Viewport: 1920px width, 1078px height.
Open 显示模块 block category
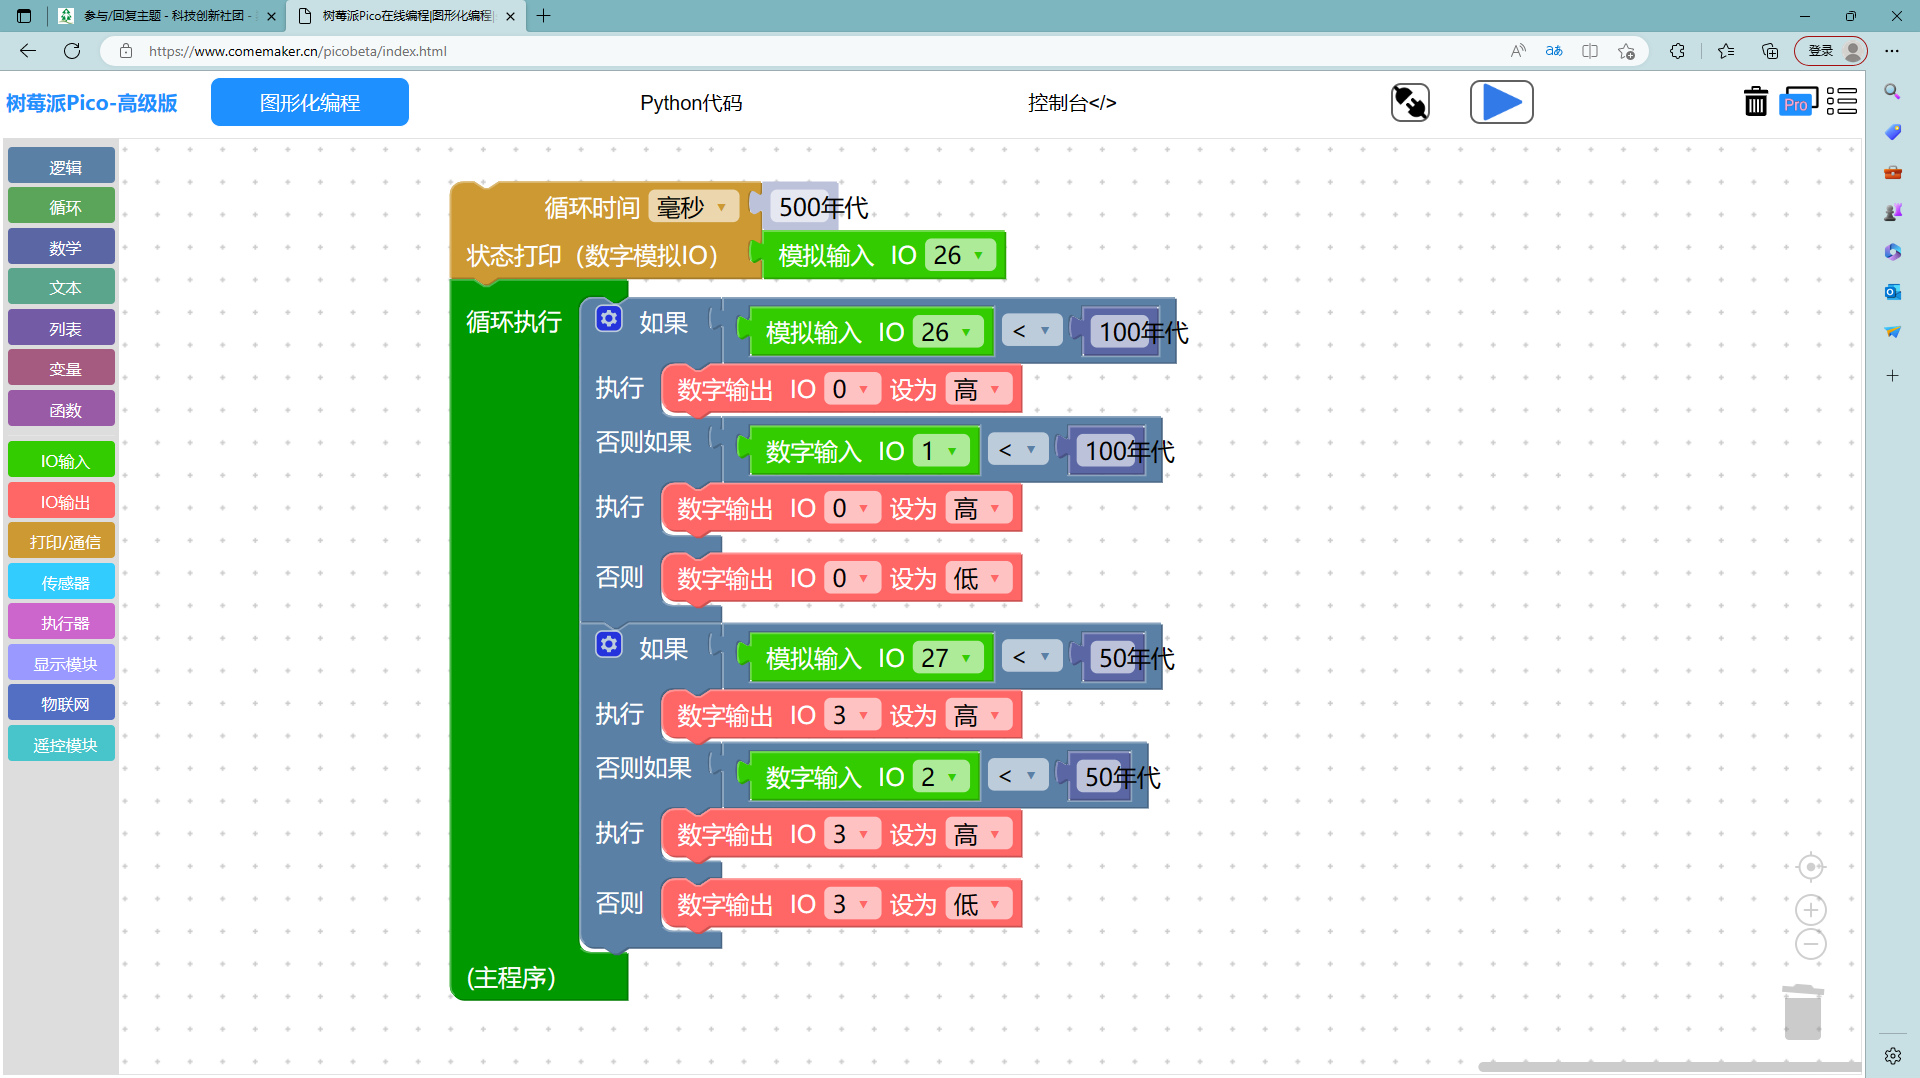(62, 663)
